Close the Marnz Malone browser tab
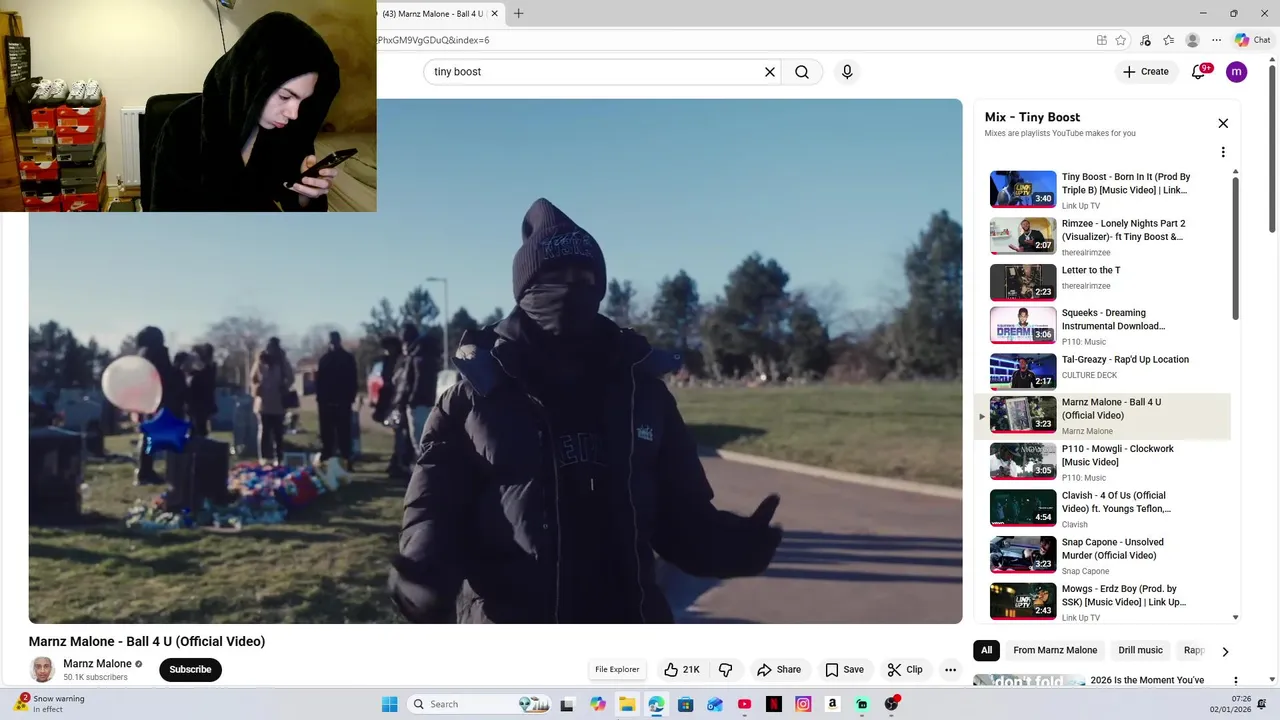The height and width of the screenshot is (720, 1280). (496, 14)
